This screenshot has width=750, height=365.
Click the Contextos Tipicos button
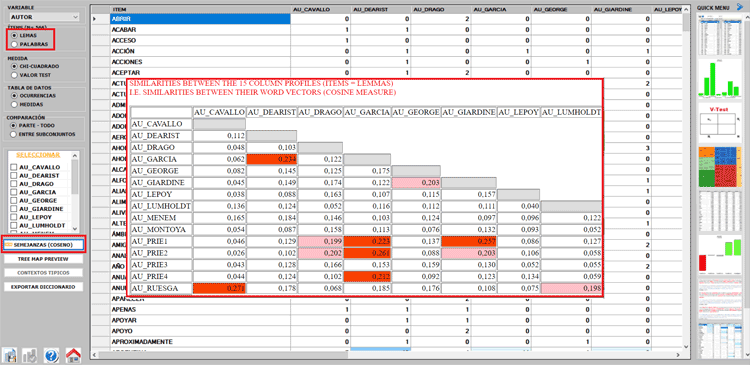pos(43,273)
